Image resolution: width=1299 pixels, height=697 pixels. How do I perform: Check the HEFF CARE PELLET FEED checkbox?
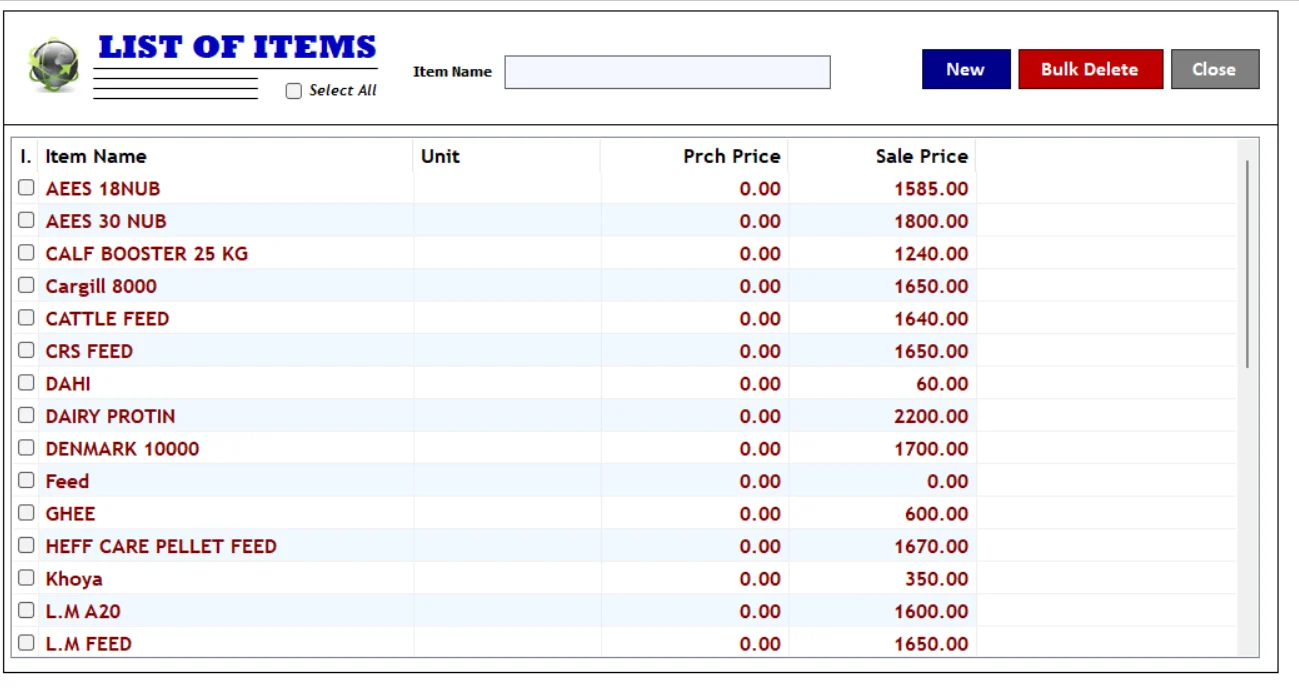(x=26, y=545)
